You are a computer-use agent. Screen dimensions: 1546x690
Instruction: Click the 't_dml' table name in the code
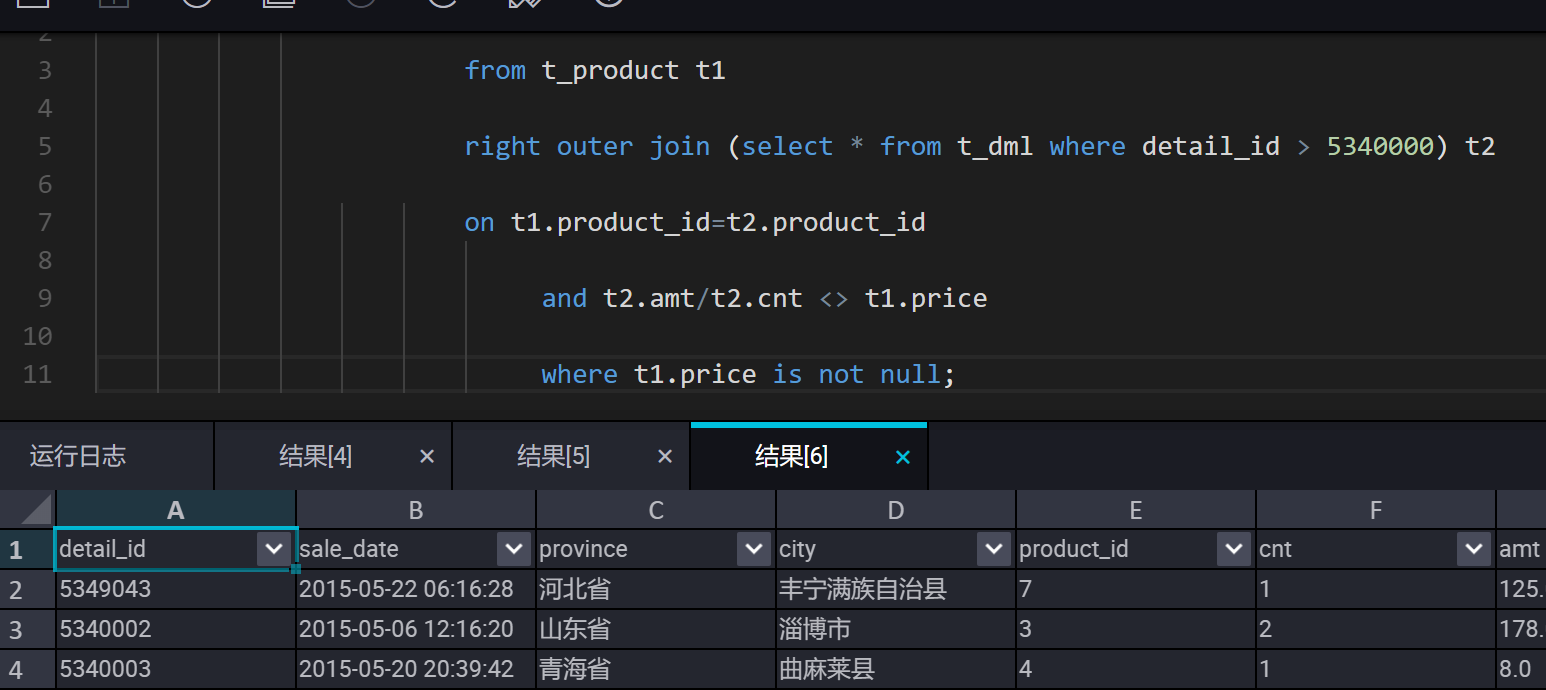click(x=995, y=146)
